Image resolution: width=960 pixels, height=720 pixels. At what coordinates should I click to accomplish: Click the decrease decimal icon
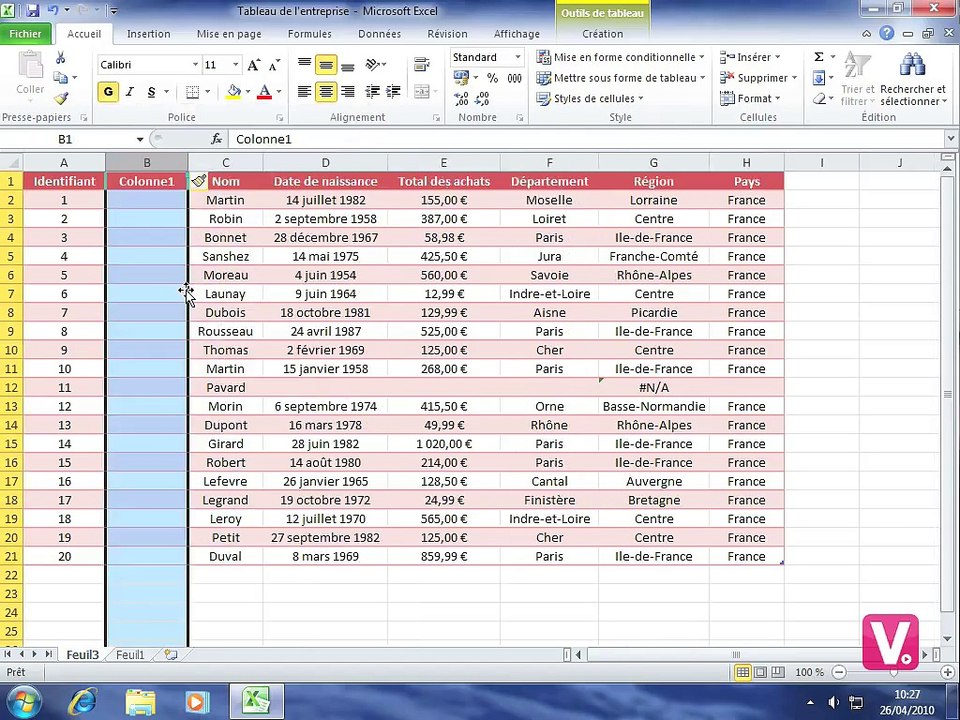(x=482, y=99)
